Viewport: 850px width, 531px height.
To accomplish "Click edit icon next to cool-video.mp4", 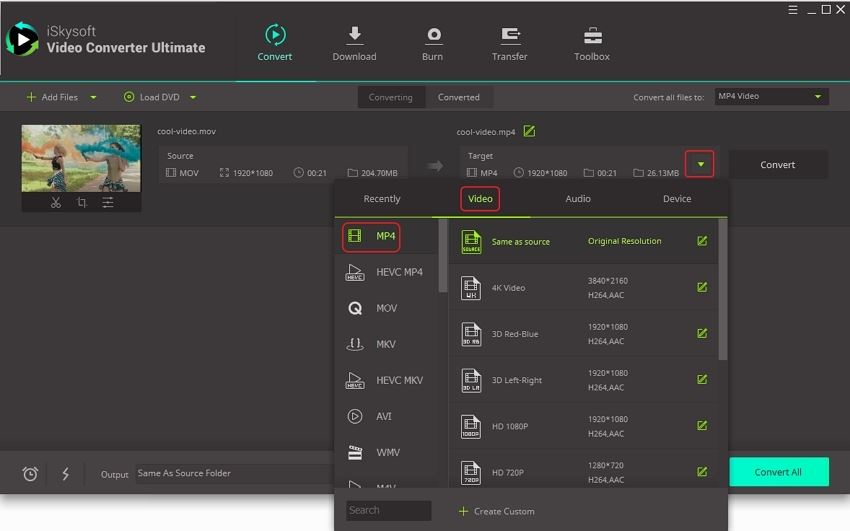I will (530, 131).
